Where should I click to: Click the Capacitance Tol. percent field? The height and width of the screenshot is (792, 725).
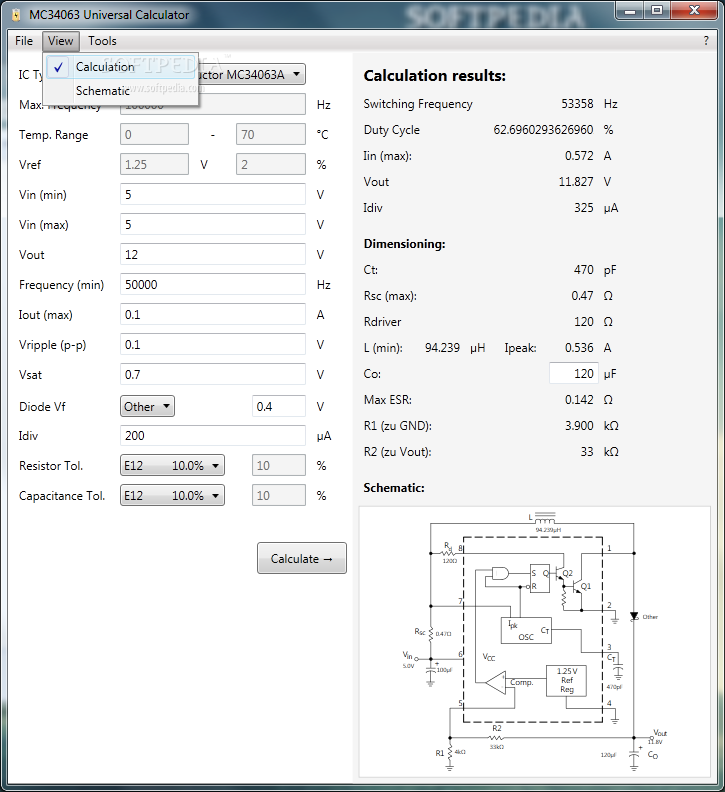[x=279, y=496]
